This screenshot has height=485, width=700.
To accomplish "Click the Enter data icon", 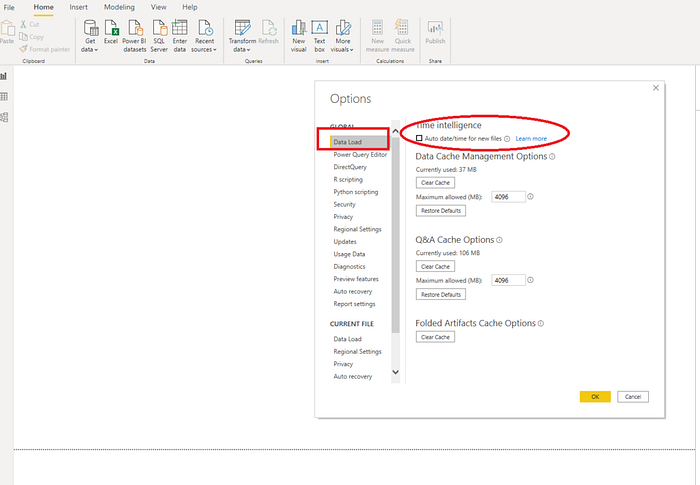I will point(179,36).
